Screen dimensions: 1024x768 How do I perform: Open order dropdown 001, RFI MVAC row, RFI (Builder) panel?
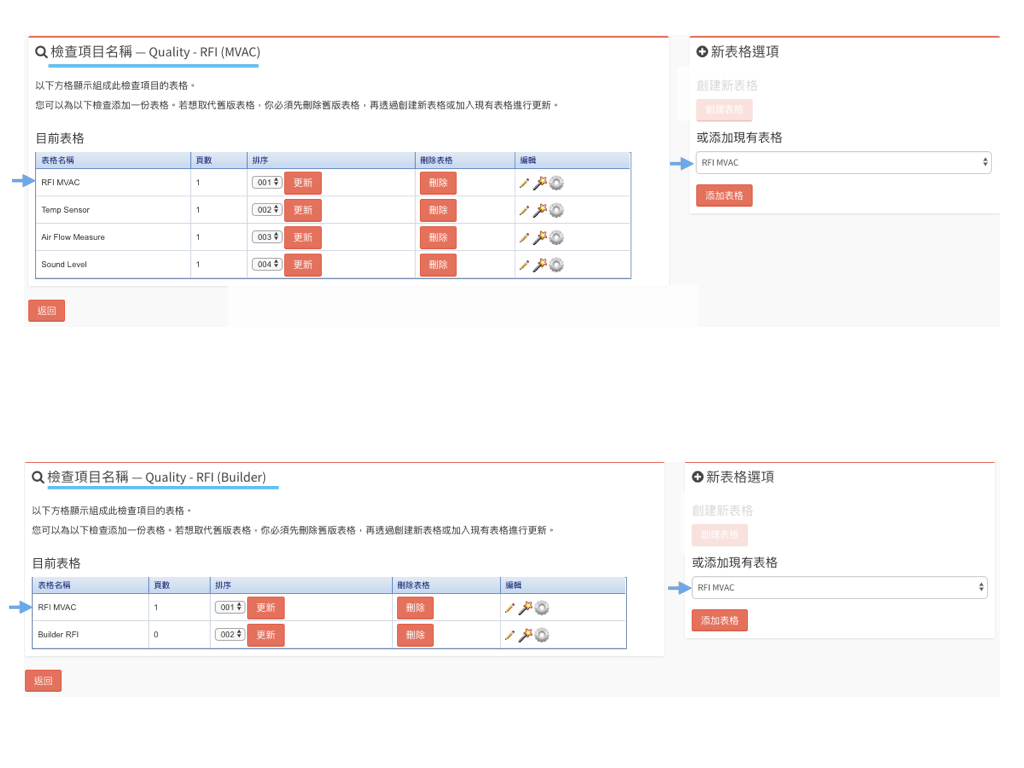point(230,607)
